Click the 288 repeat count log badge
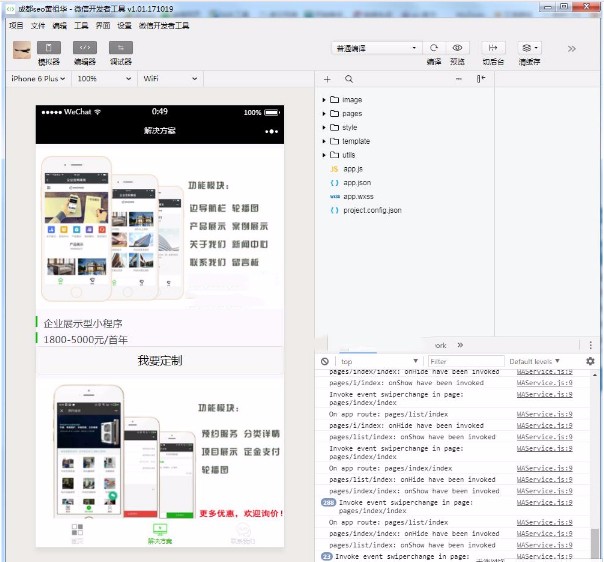This screenshot has width=604, height=562. pyautogui.click(x=328, y=503)
